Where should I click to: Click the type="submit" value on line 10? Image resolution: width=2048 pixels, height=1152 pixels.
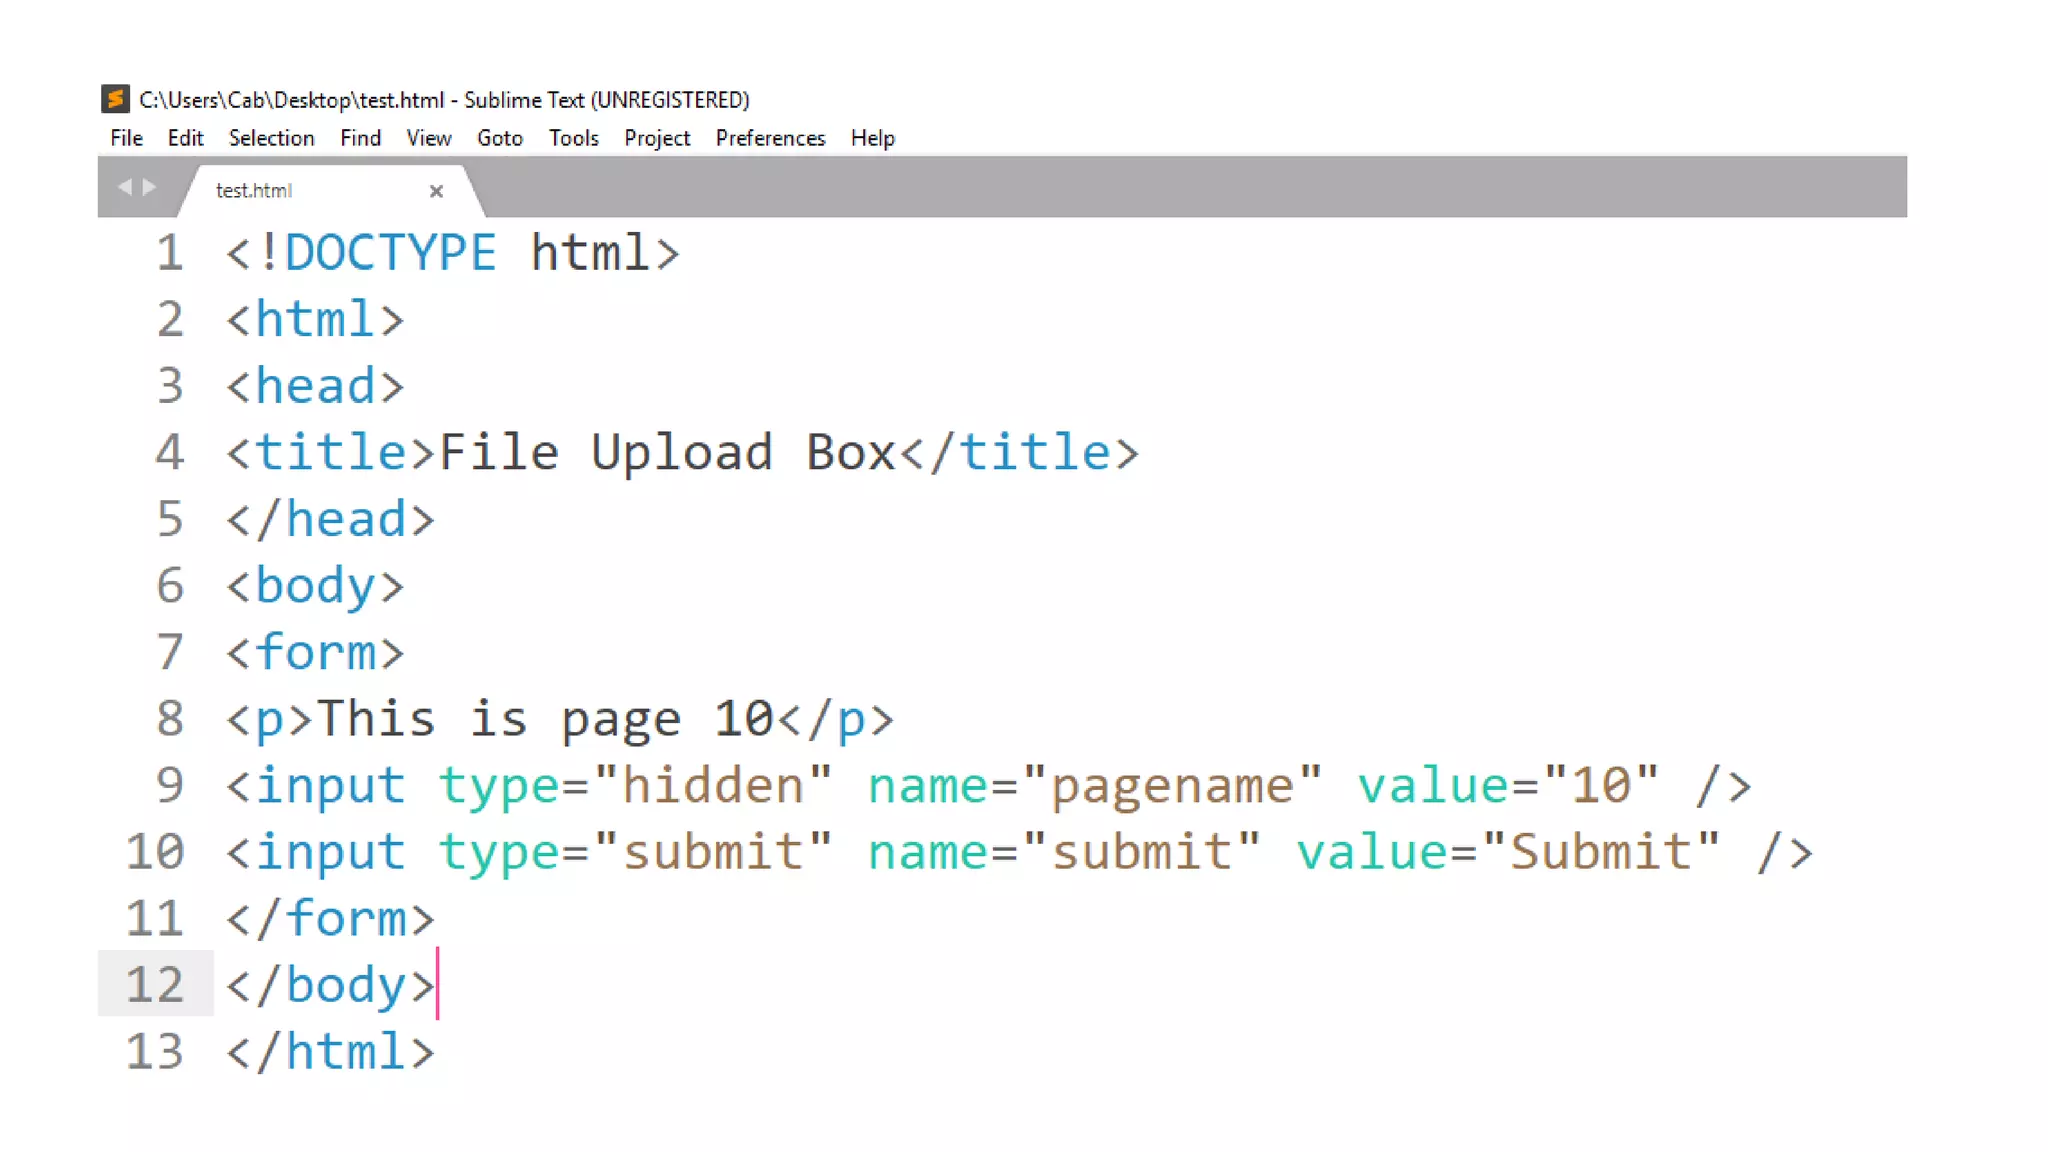[713, 852]
